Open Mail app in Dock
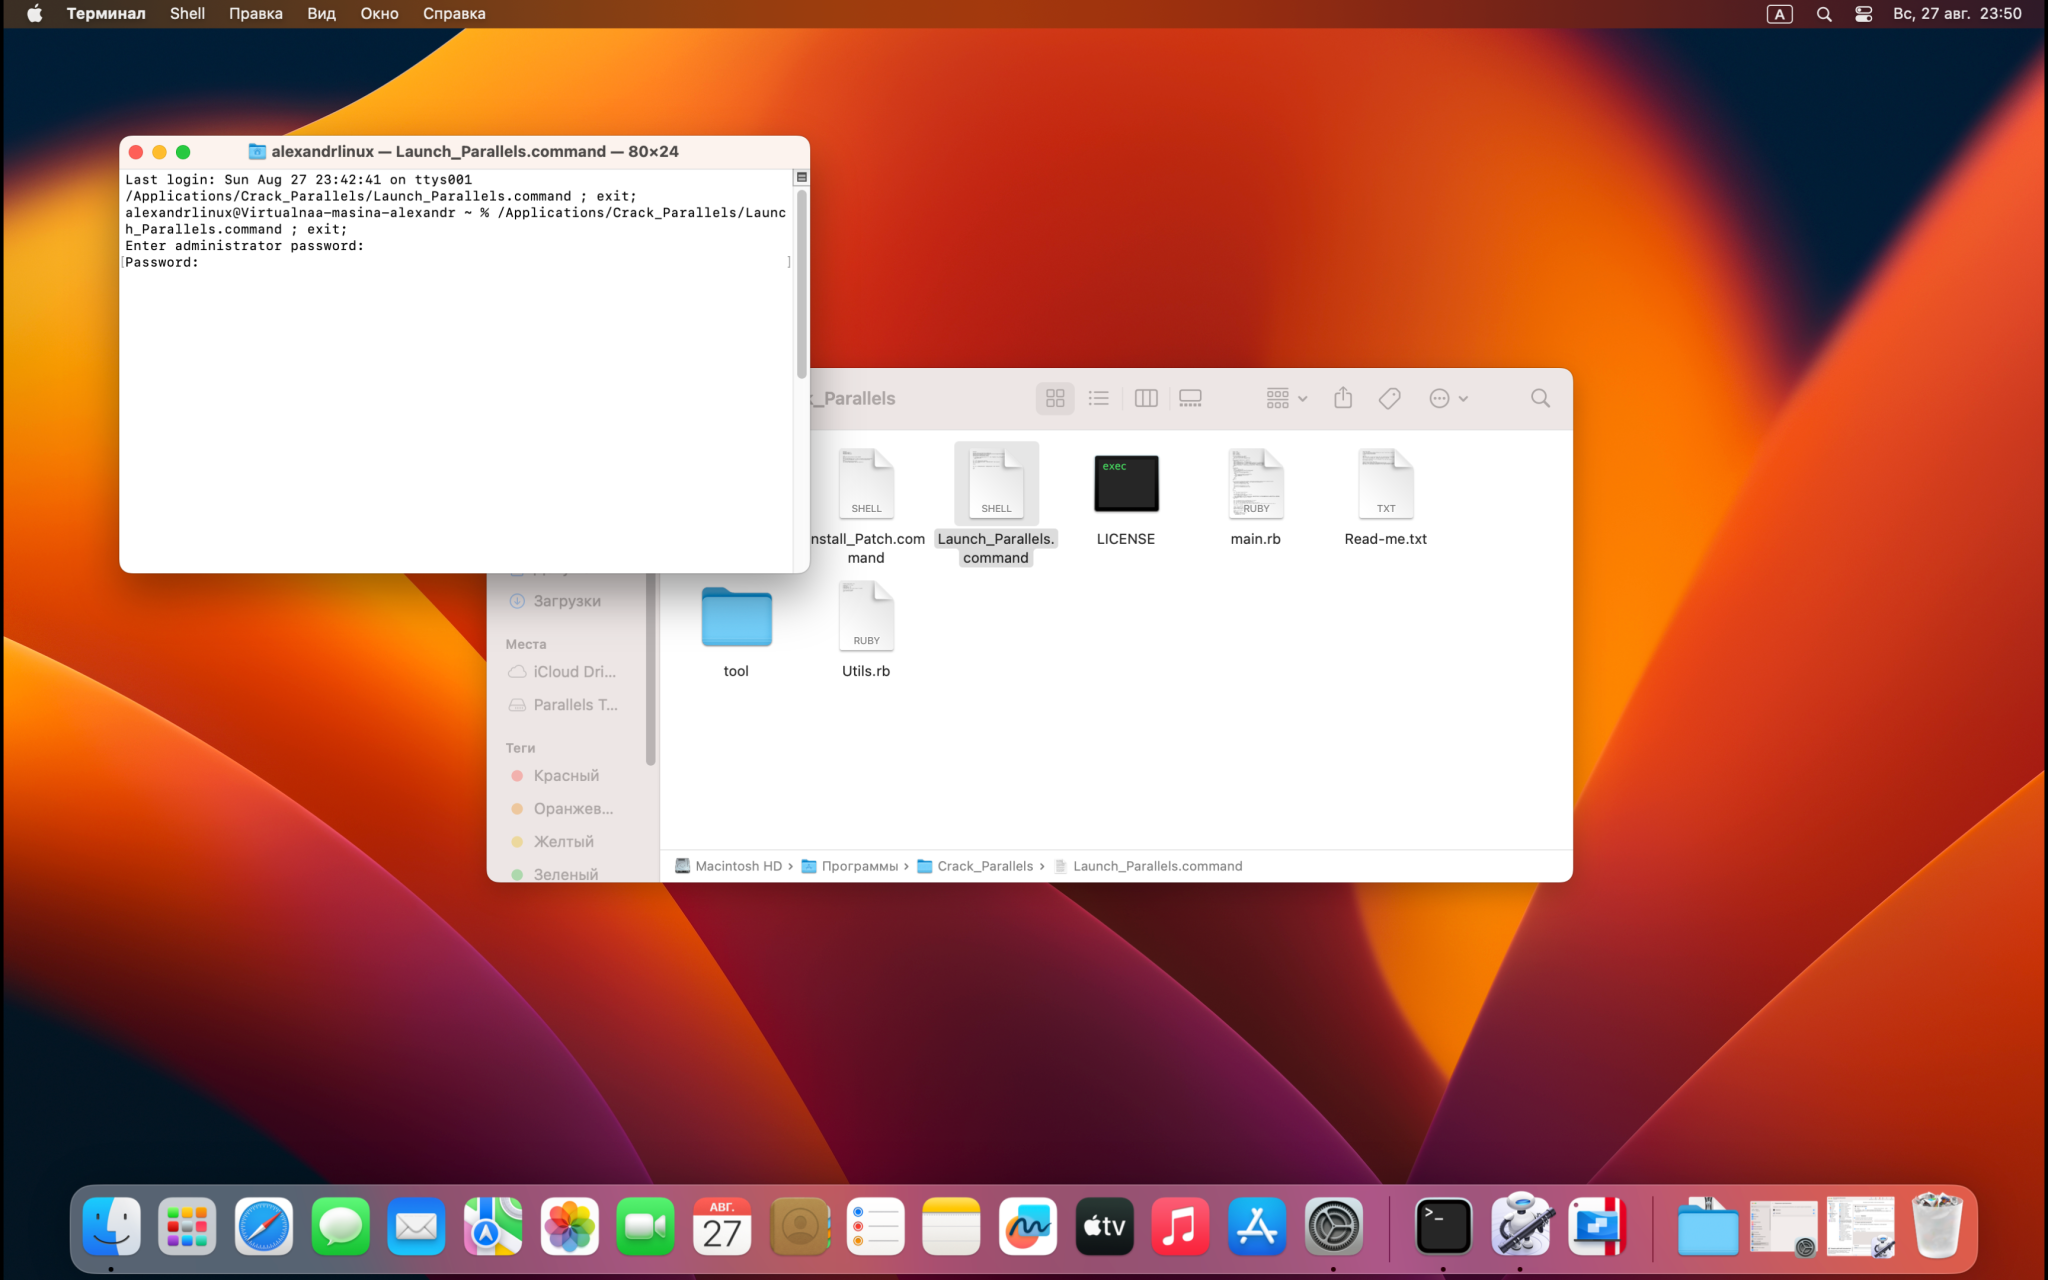 (x=416, y=1226)
